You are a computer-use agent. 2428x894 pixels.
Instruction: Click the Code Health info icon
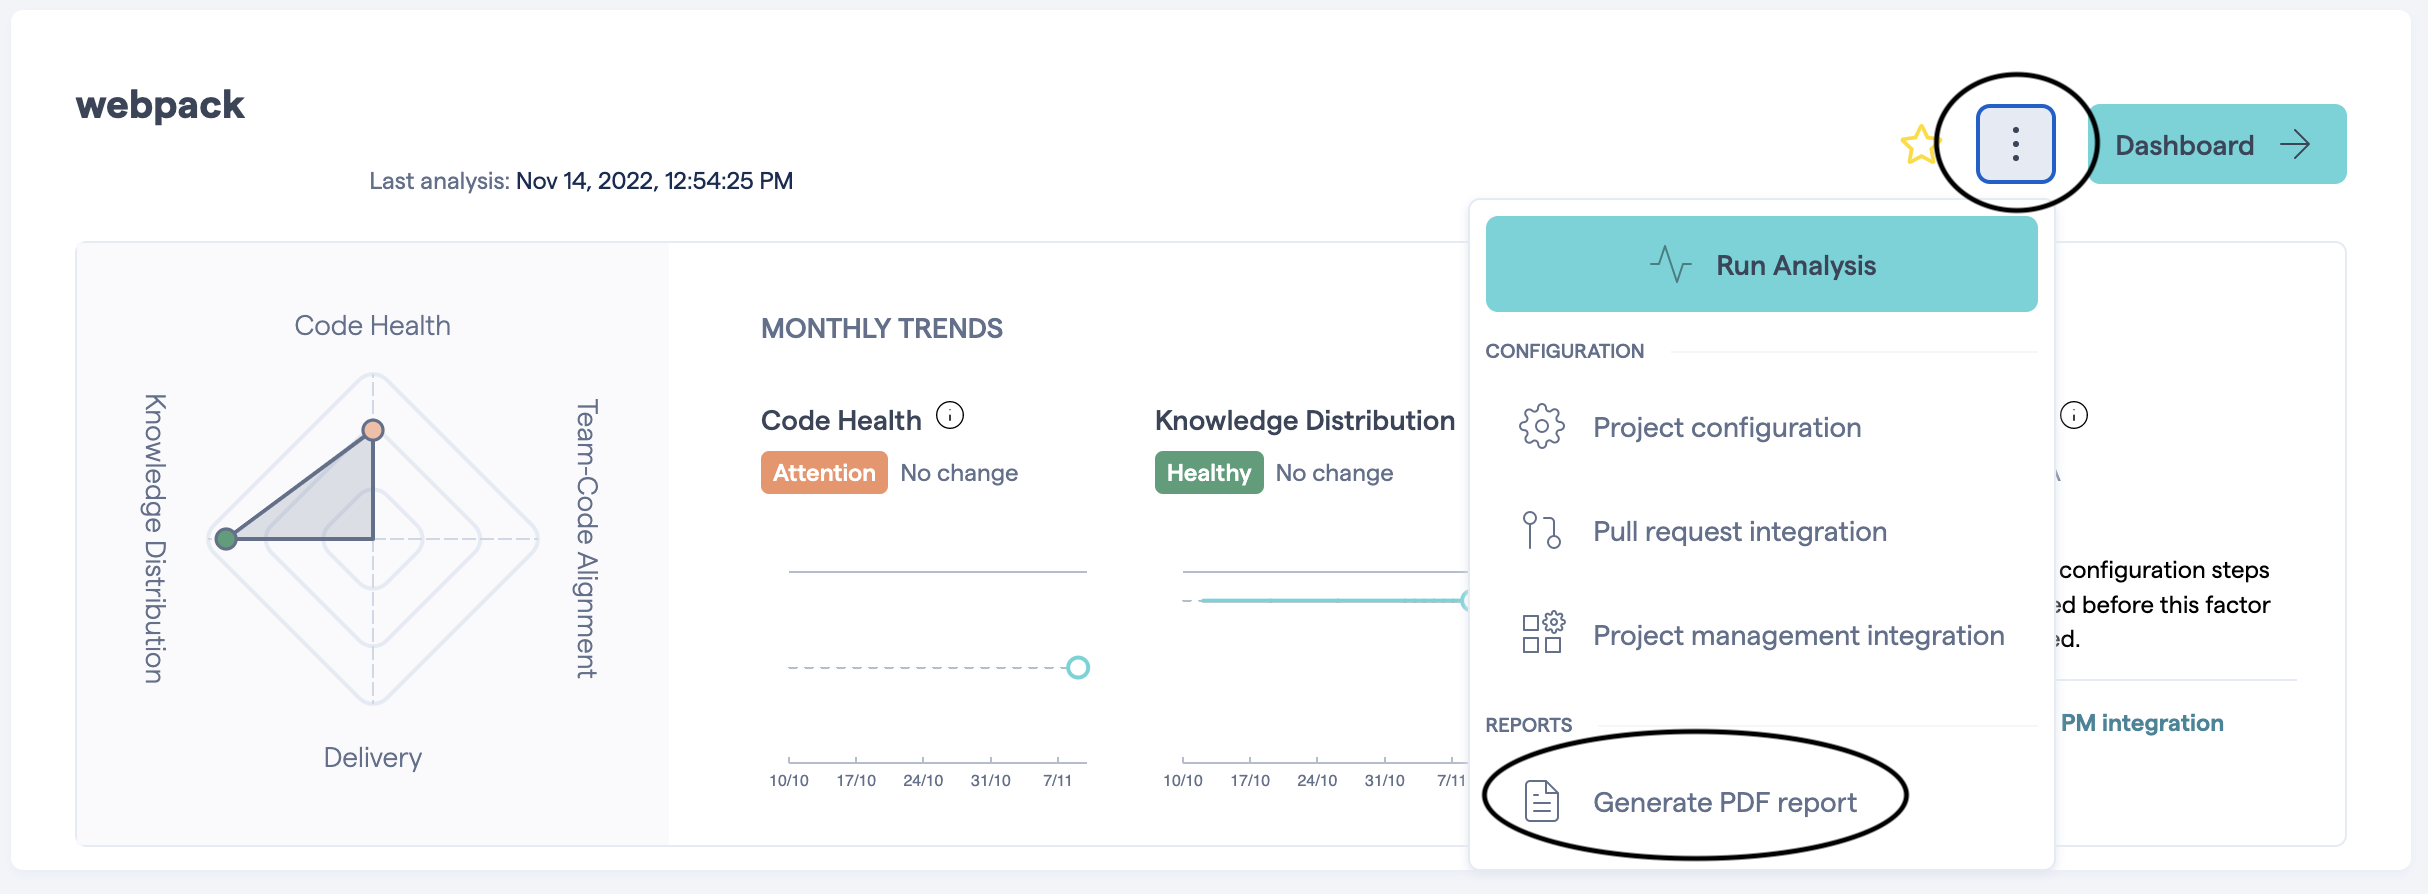[950, 415]
